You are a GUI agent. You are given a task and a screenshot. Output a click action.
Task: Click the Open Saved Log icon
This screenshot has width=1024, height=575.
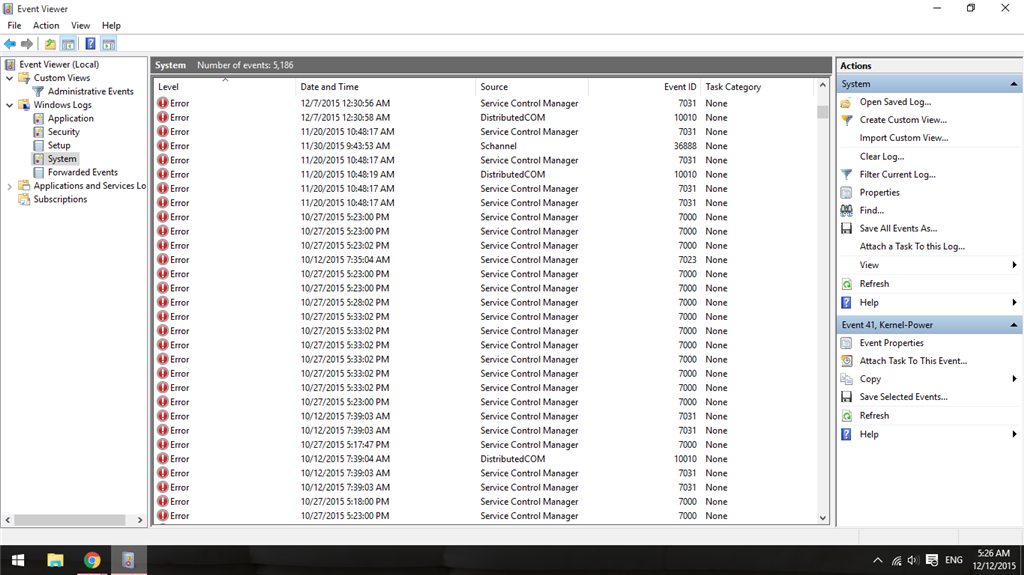pos(846,102)
